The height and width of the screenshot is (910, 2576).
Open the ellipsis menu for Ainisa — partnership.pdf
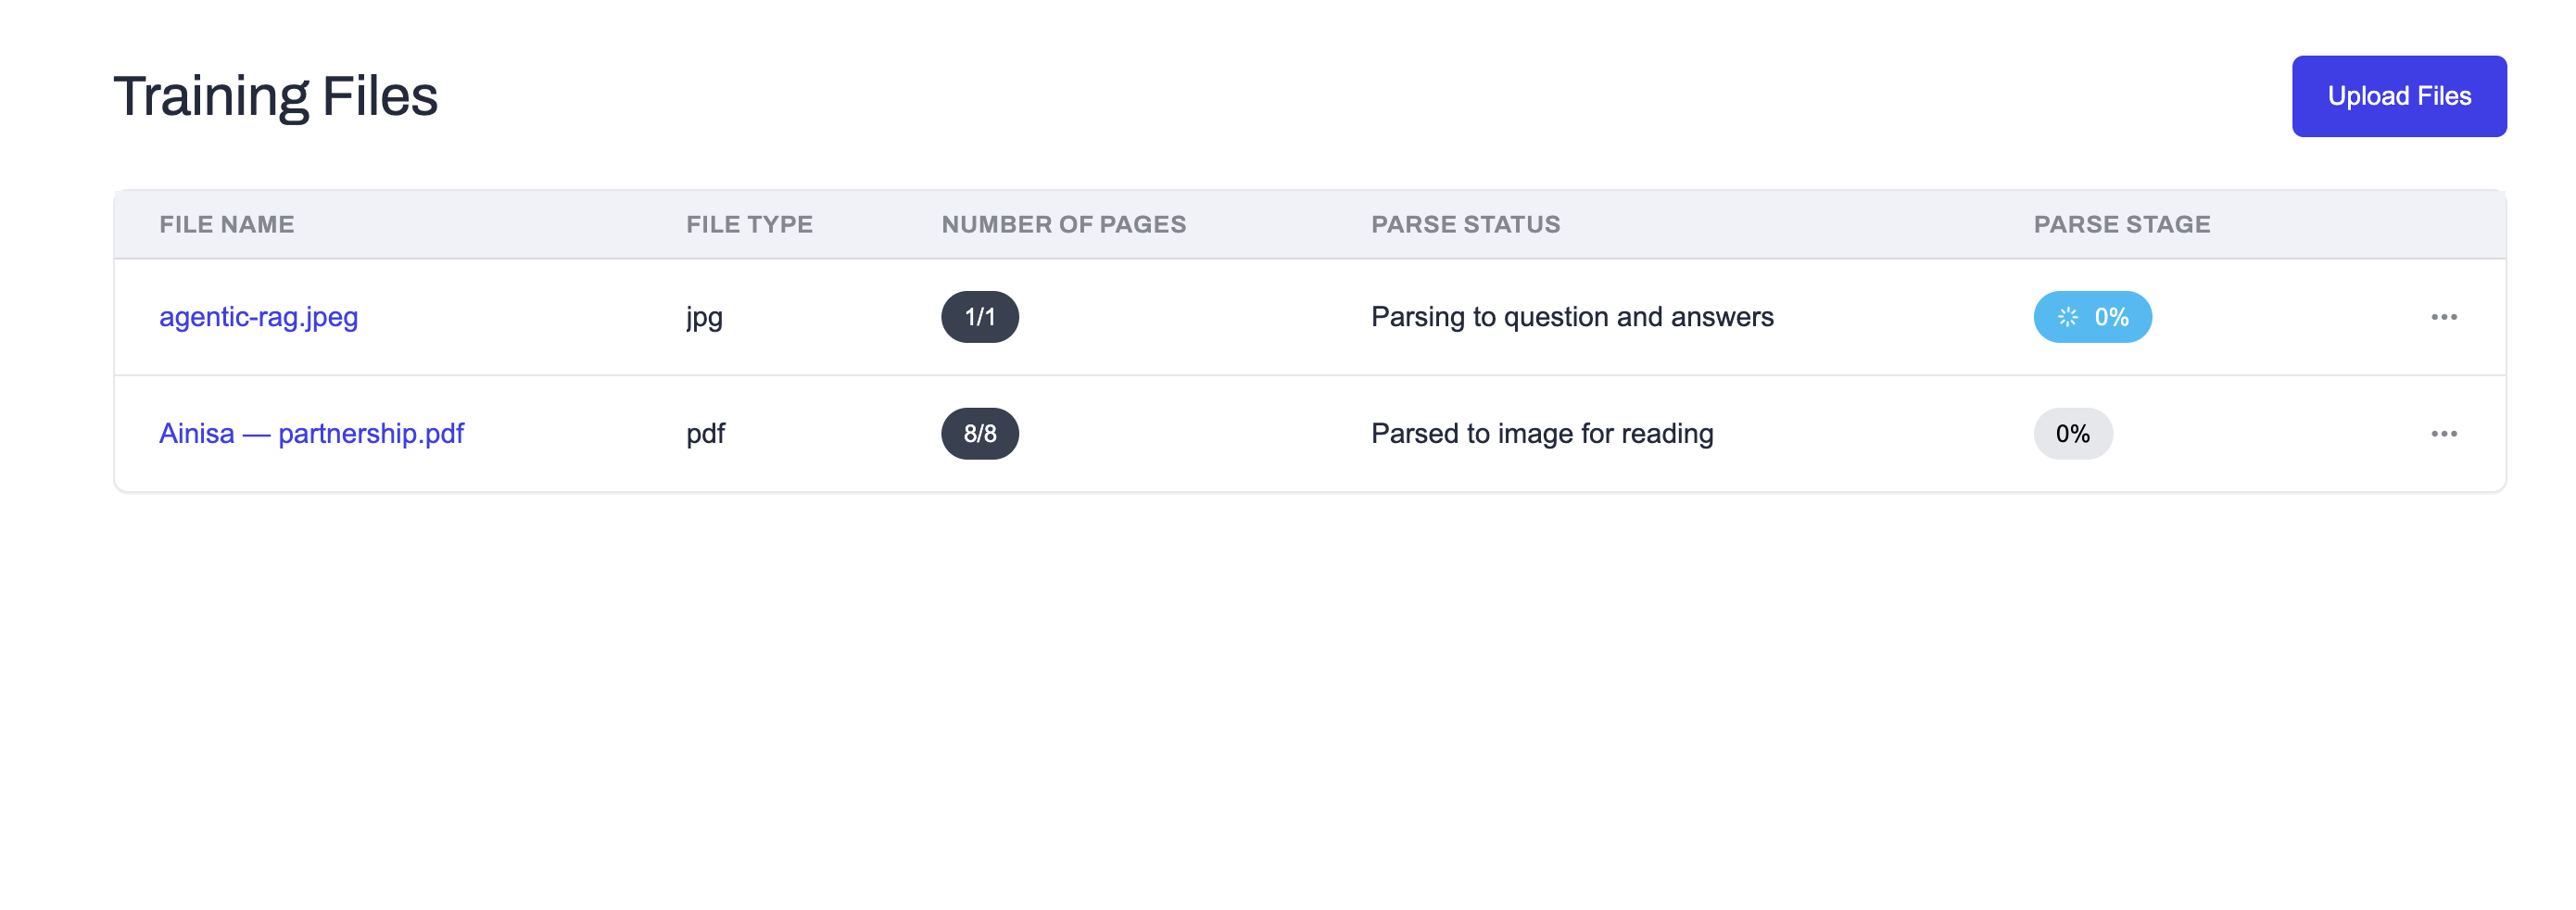(2444, 433)
